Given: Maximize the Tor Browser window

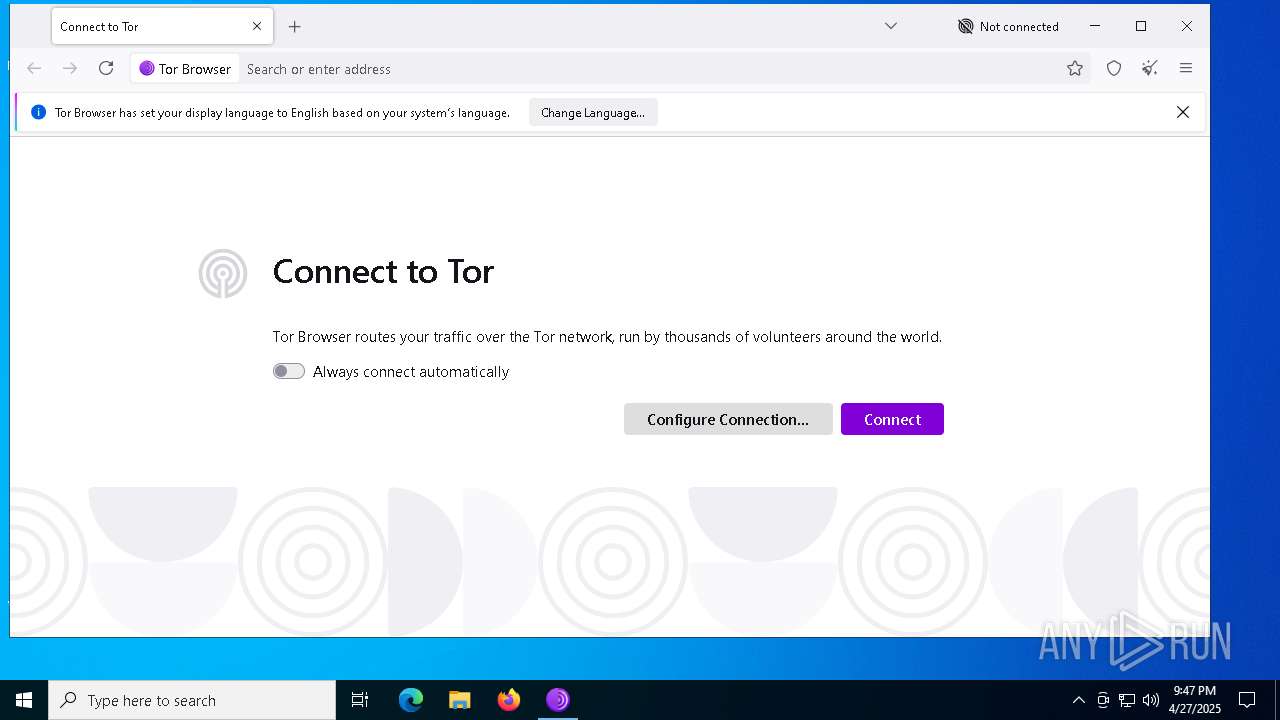Looking at the screenshot, I should [x=1141, y=26].
